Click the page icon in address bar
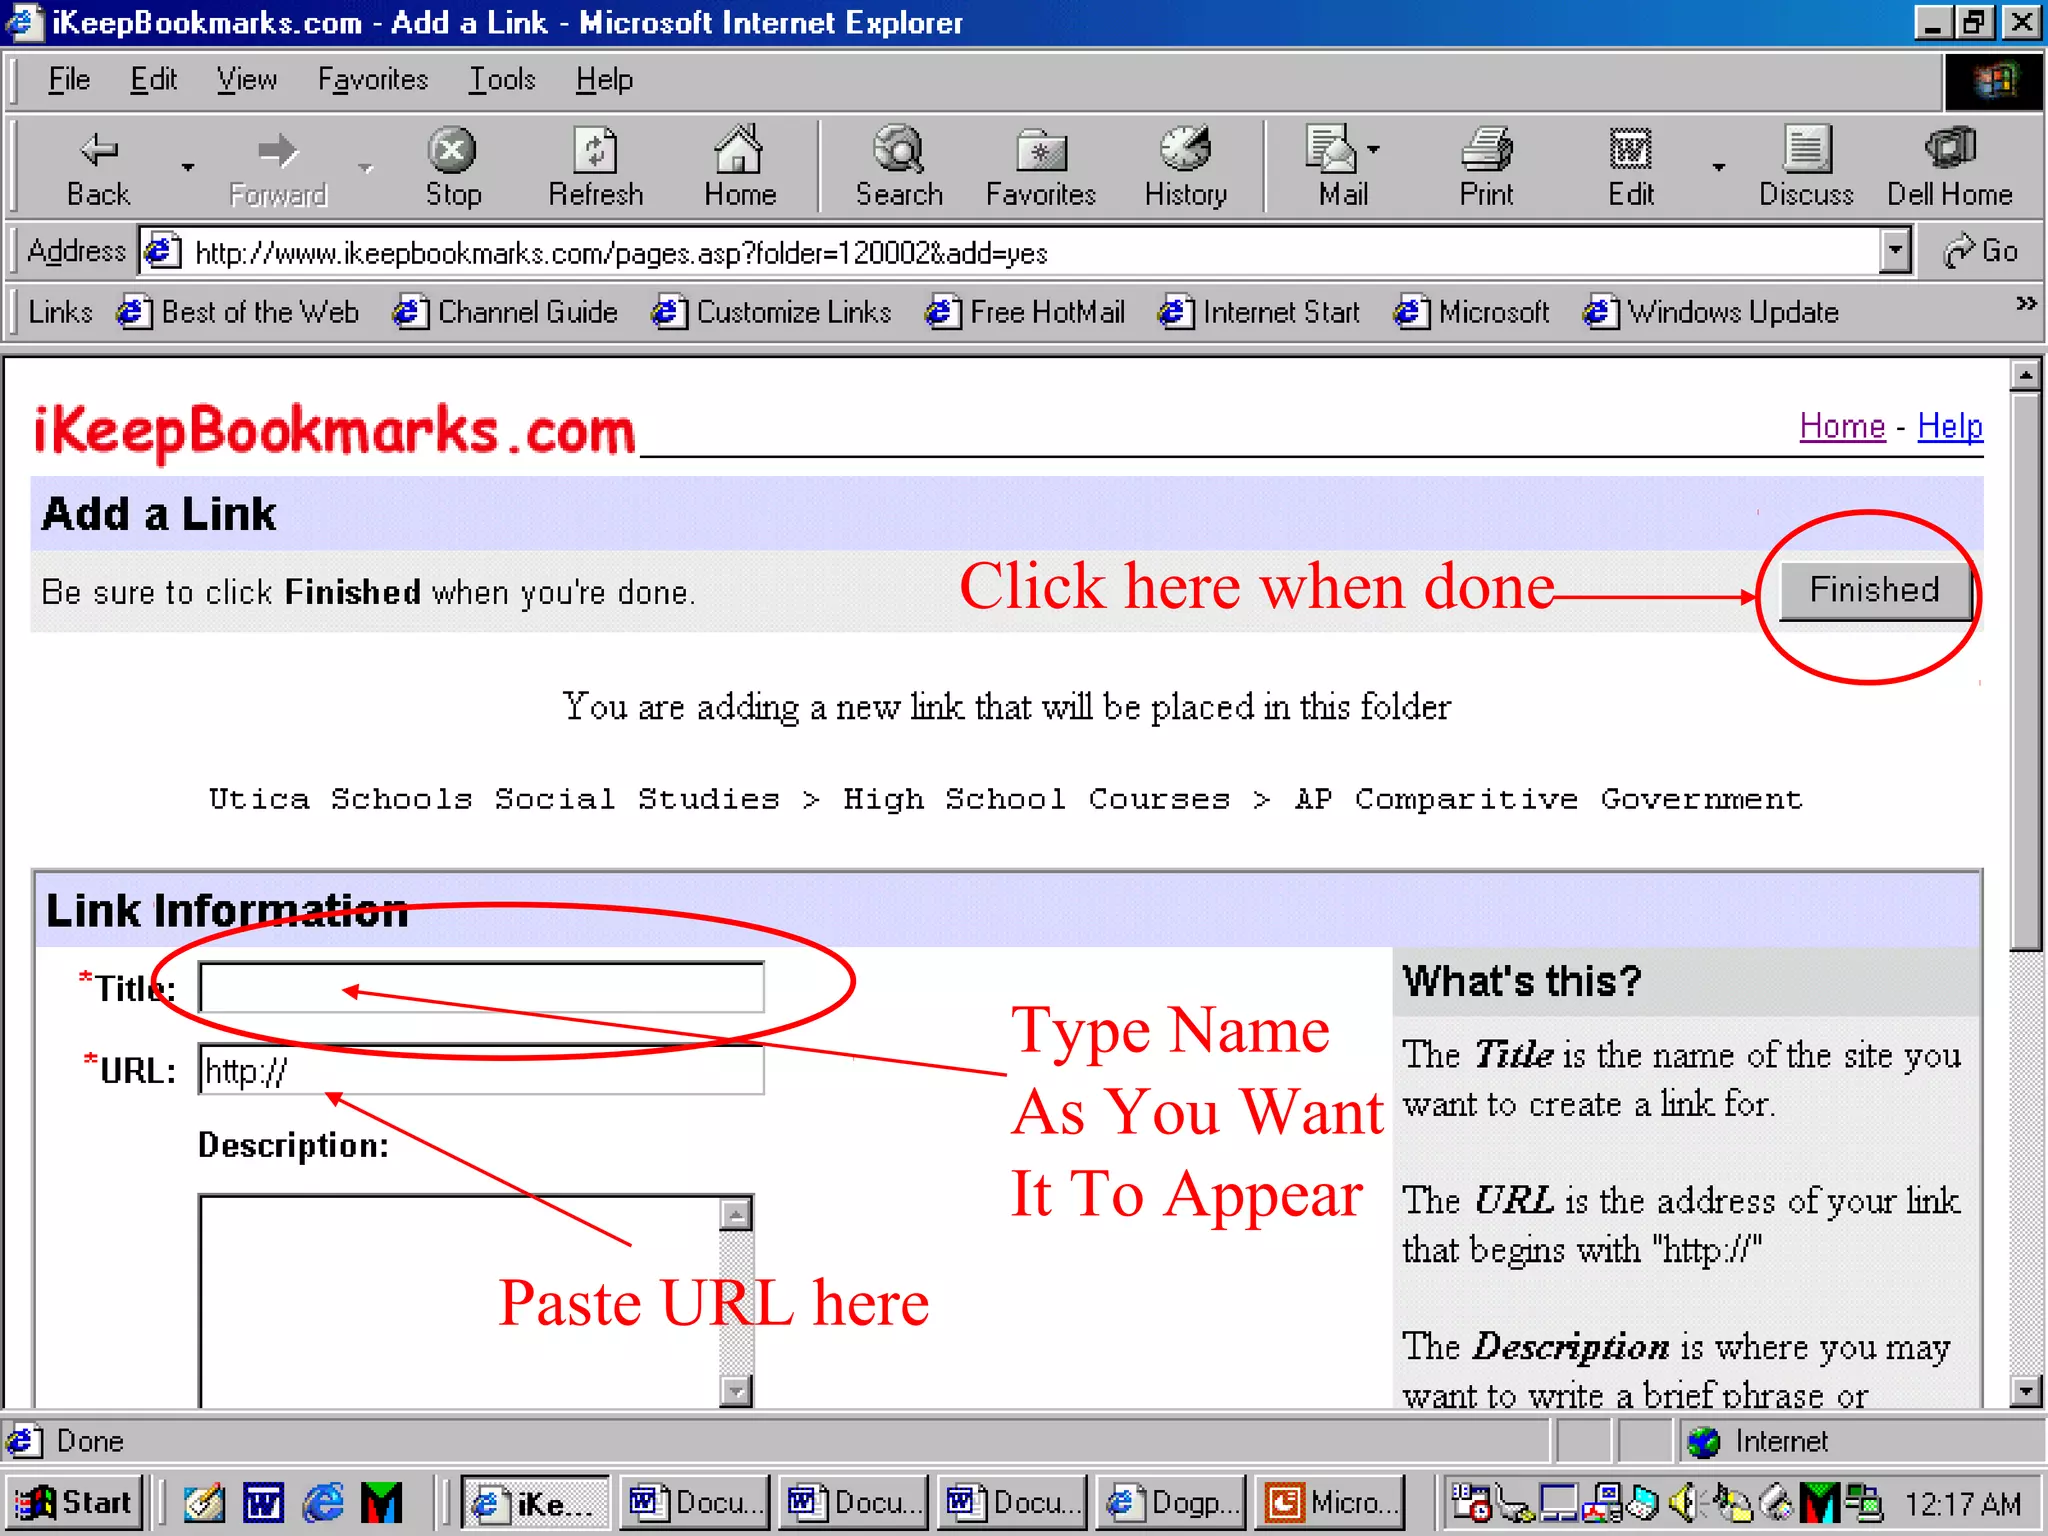 tap(162, 251)
